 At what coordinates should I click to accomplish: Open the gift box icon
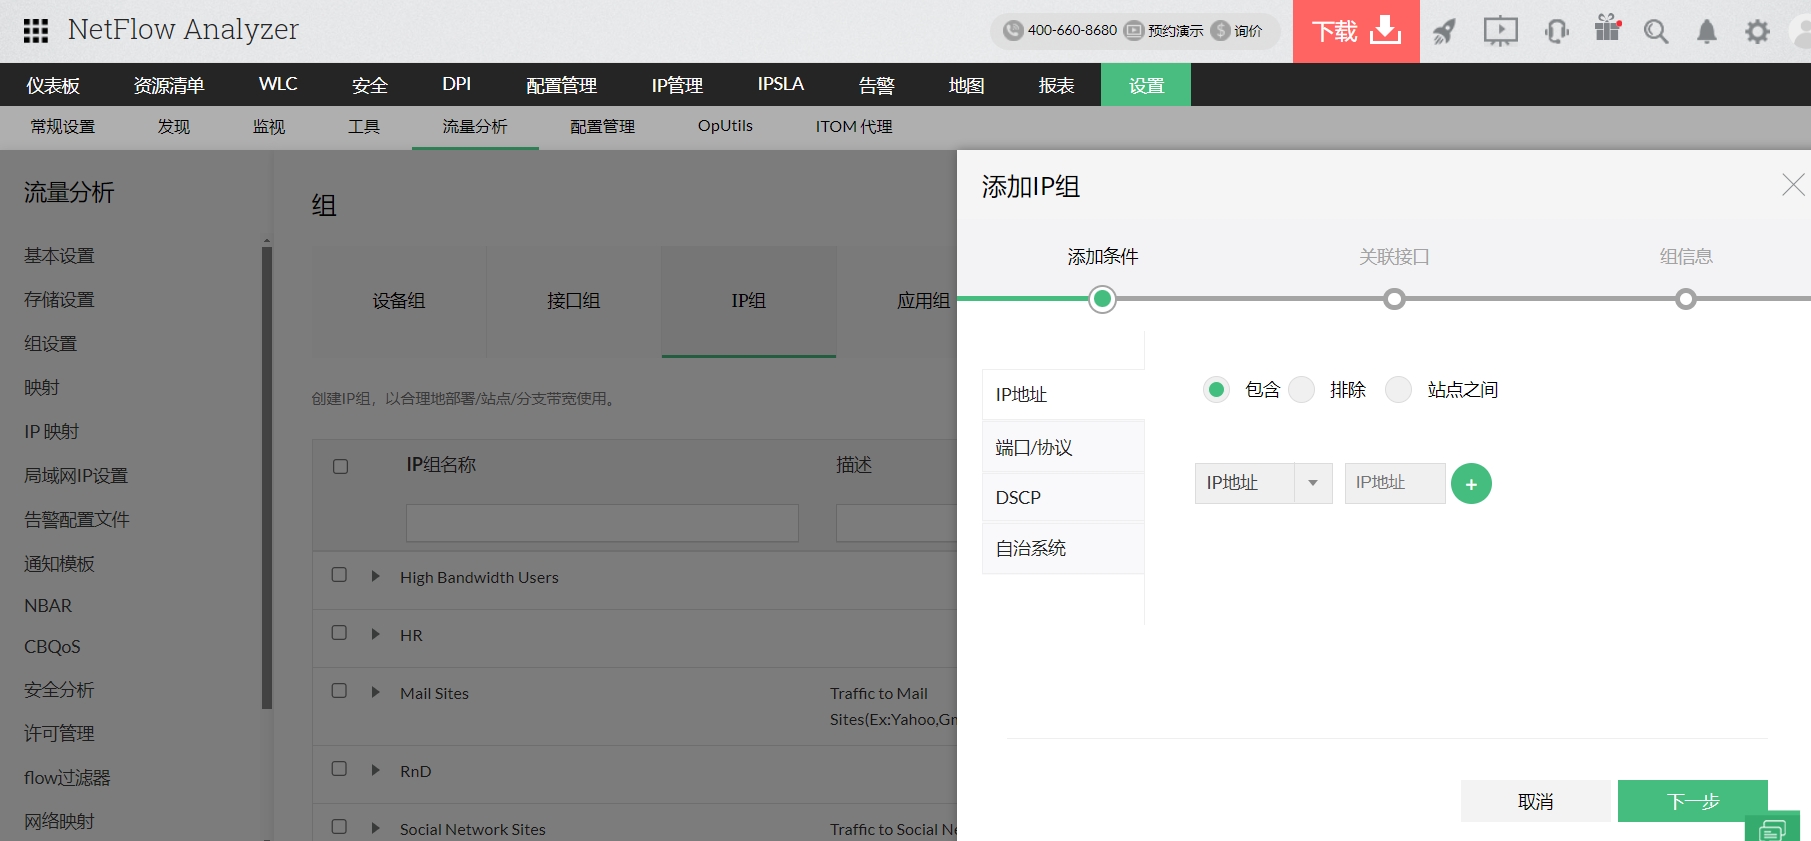[1607, 29]
